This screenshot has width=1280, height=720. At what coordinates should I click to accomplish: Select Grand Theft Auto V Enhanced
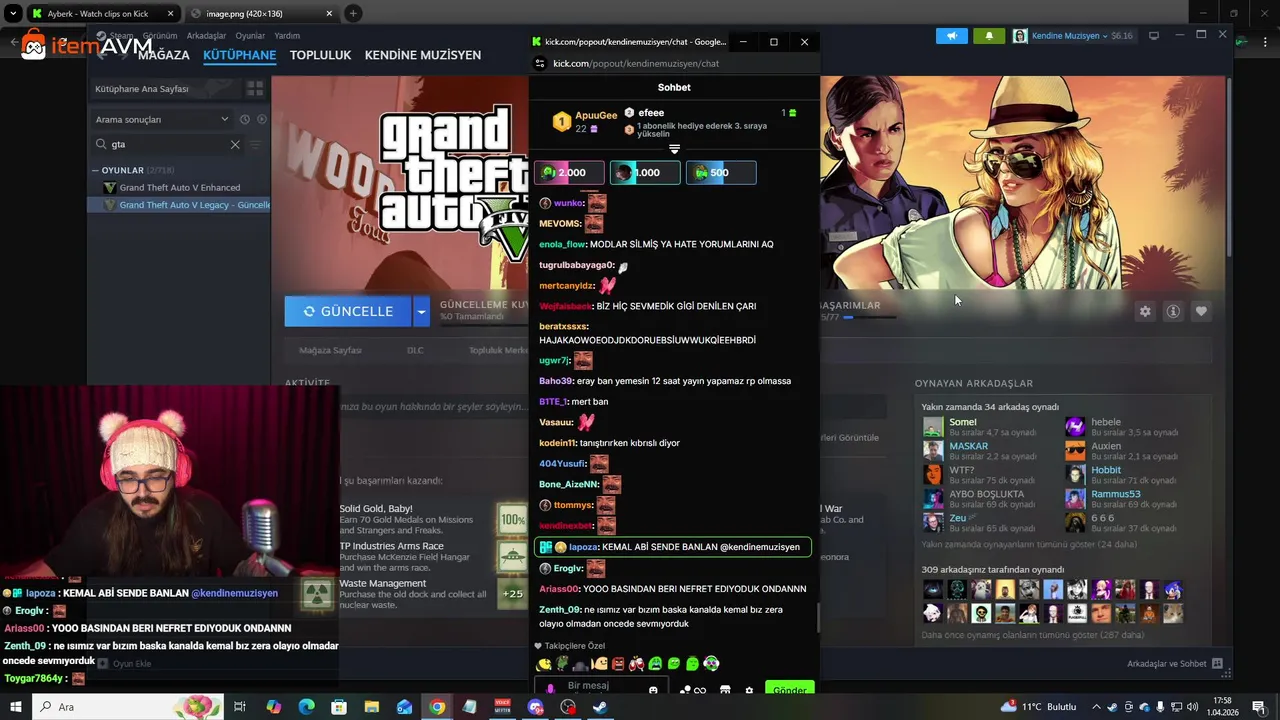(x=179, y=187)
